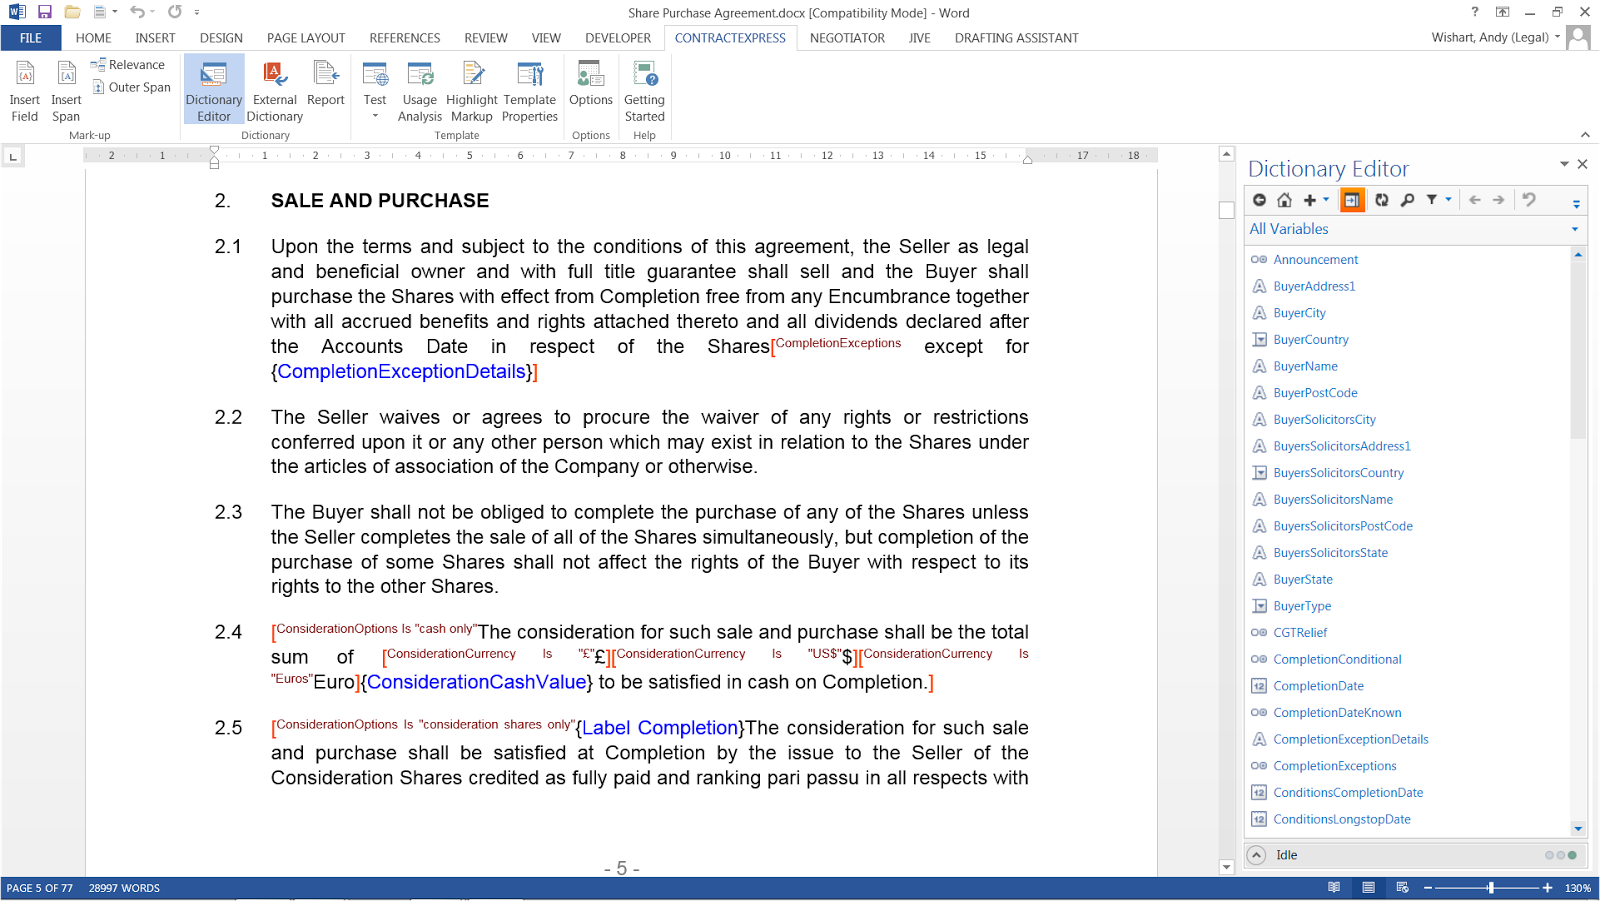Switch to the REFERENCES tab
1600x901 pixels.
(x=405, y=38)
